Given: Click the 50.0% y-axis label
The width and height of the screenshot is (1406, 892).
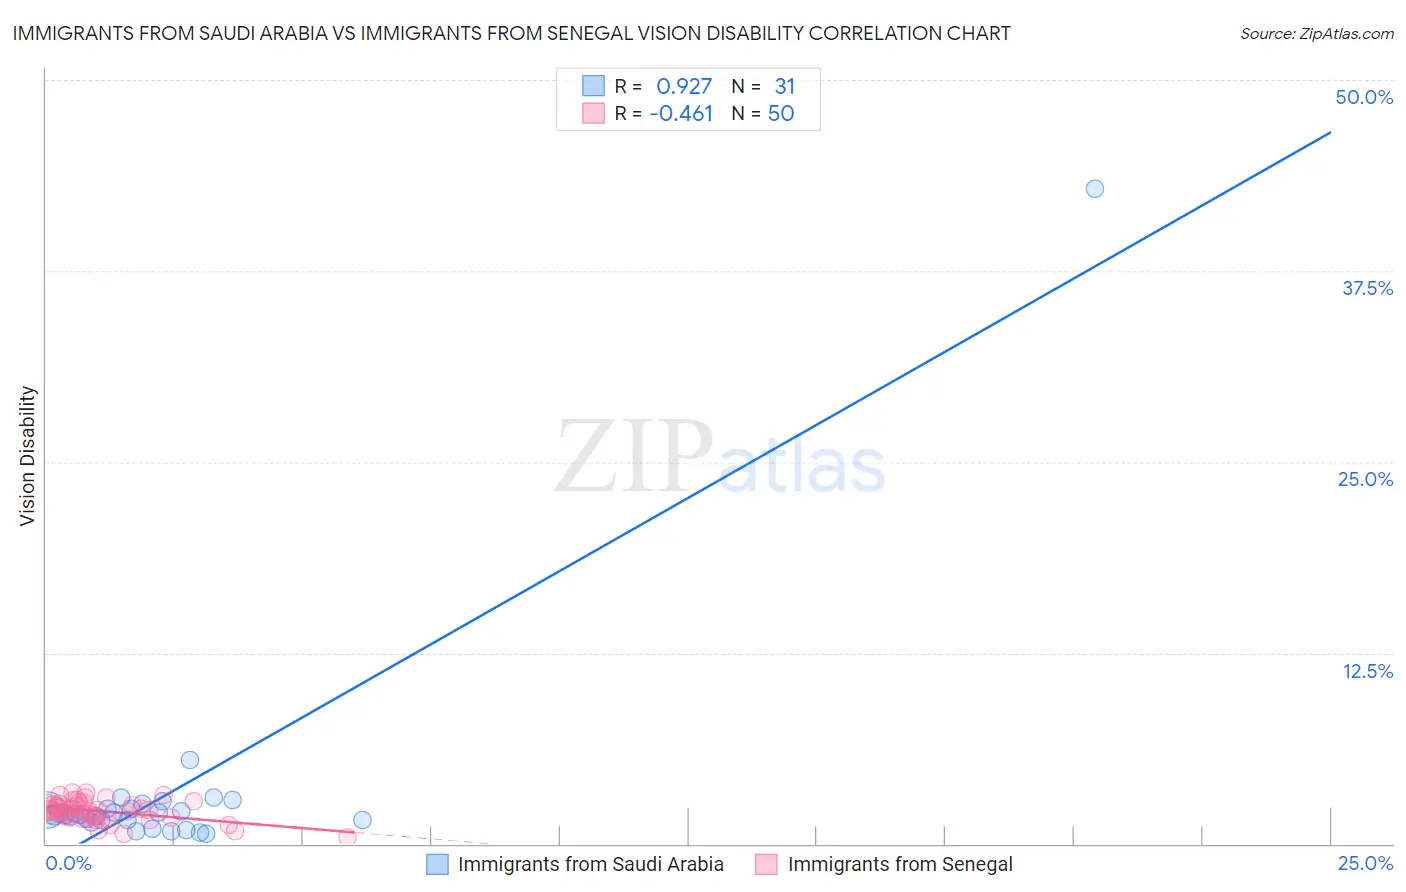Looking at the screenshot, I should (1364, 97).
